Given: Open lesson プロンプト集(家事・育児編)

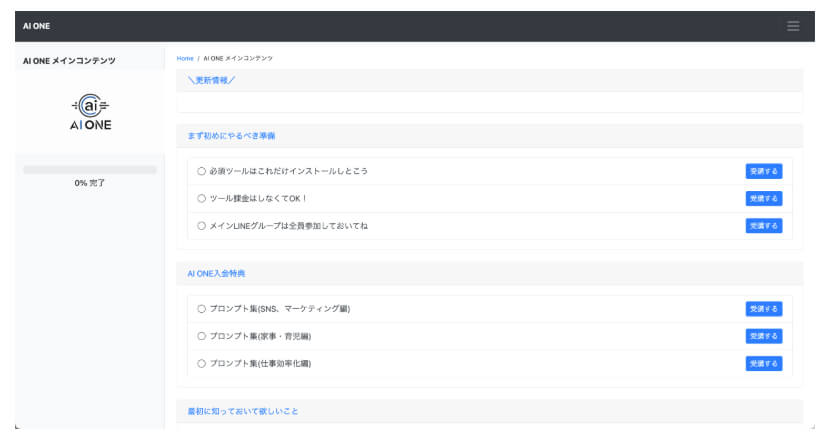Looking at the screenshot, I should click(260, 336).
